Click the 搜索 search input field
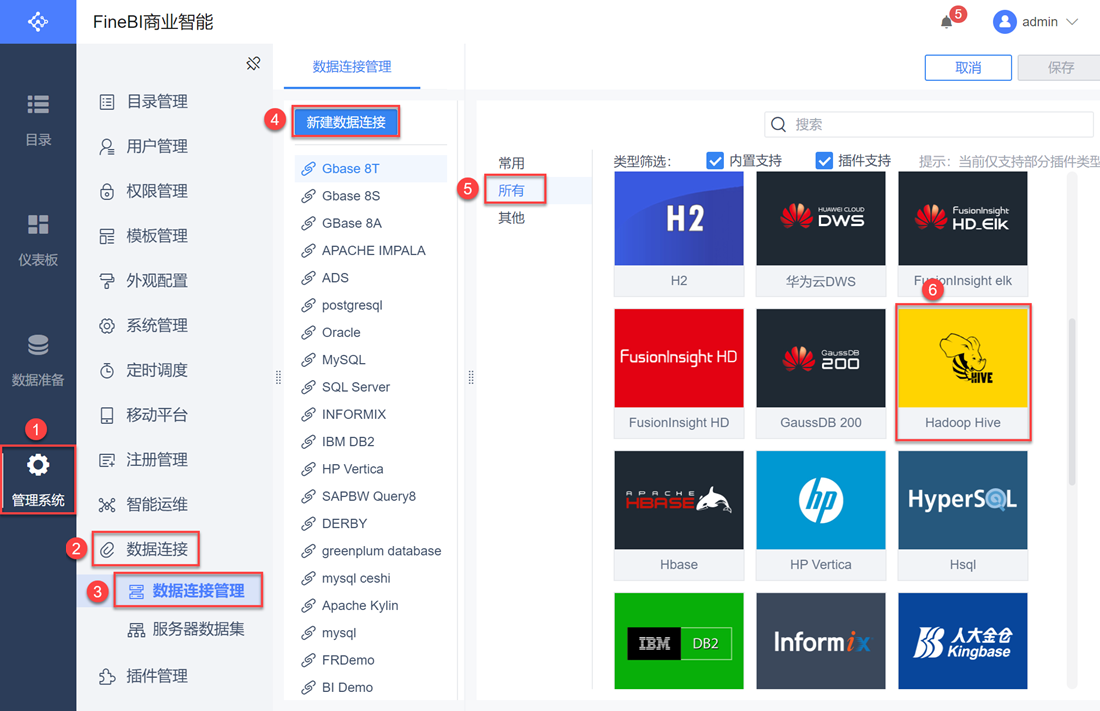The width and height of the screenshot is (1100, 711). pos(929,124)
